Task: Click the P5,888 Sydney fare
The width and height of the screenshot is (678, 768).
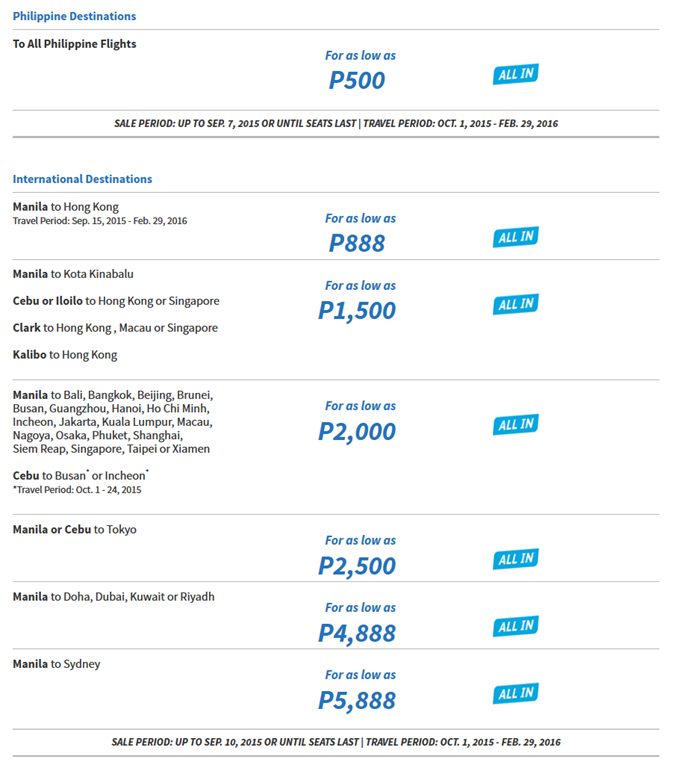Action: (357, 701)
